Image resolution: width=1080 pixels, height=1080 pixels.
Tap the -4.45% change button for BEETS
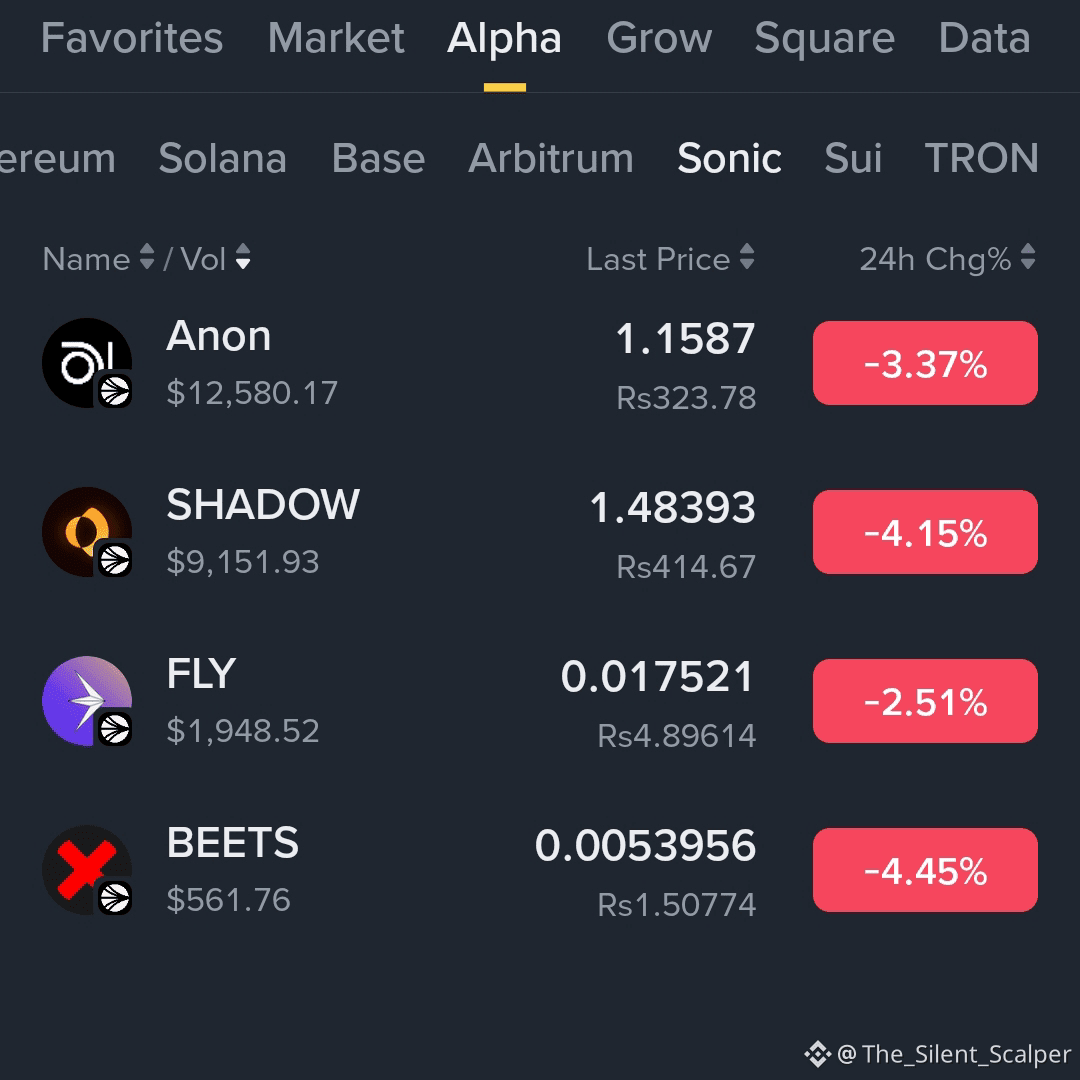pyautogui.click(x=924, y=869)
